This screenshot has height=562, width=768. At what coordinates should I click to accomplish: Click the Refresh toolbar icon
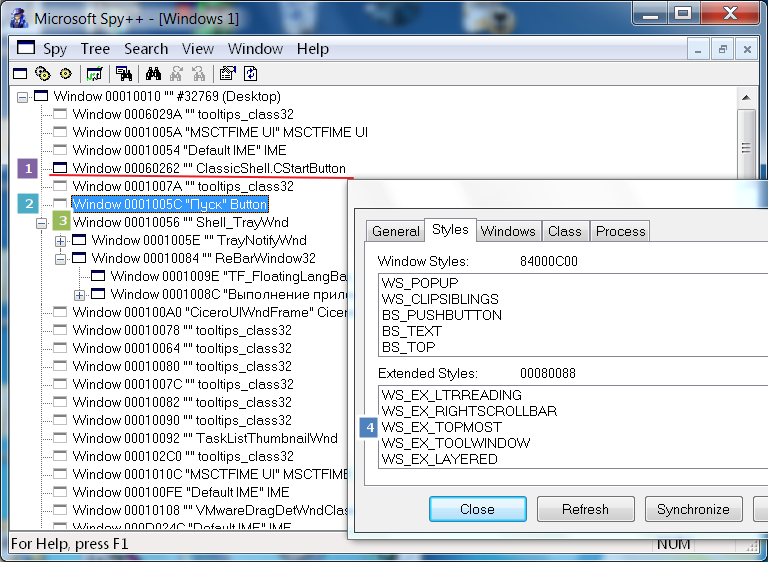[250, 74]
